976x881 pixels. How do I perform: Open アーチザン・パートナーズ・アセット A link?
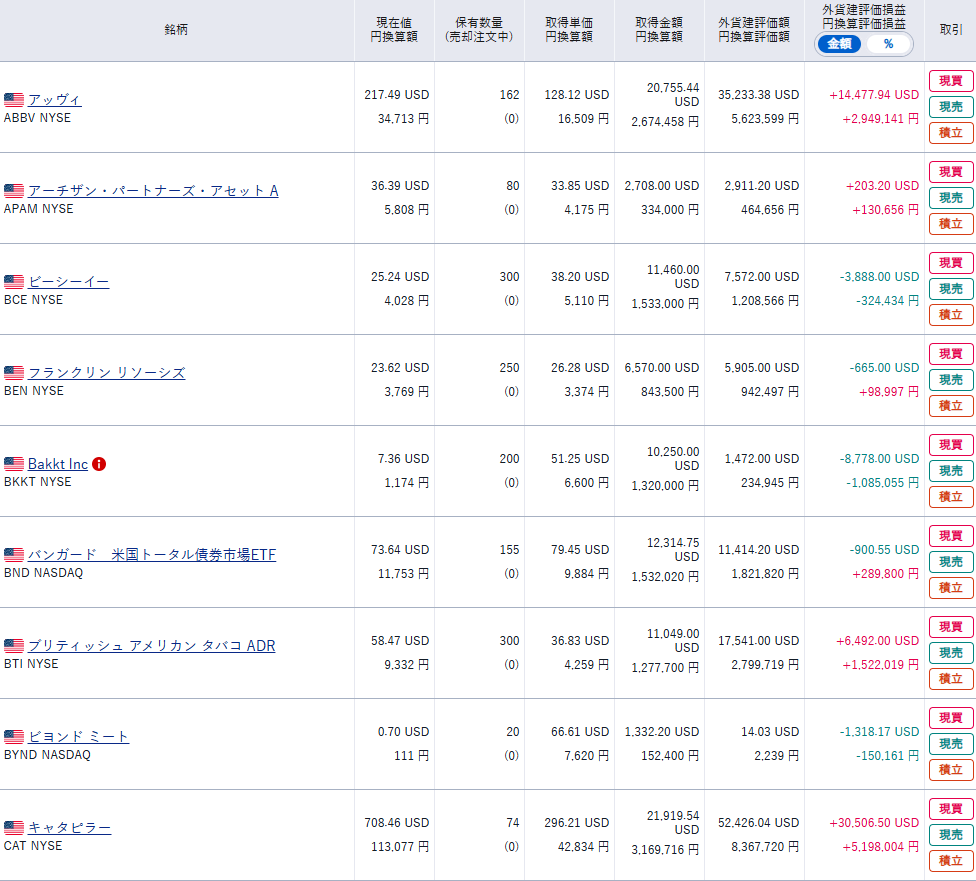tap(153, 191)
